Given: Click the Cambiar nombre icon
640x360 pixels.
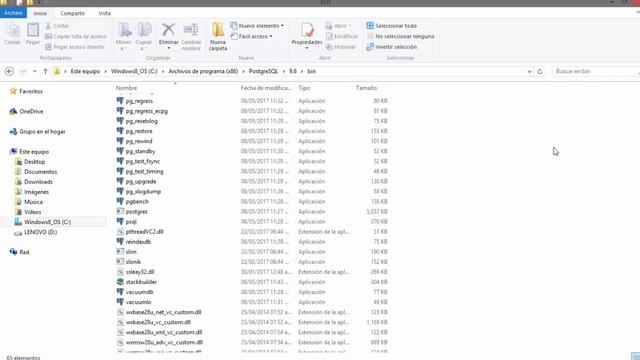Looking at the screenshot, I should [x=191, y=30].
